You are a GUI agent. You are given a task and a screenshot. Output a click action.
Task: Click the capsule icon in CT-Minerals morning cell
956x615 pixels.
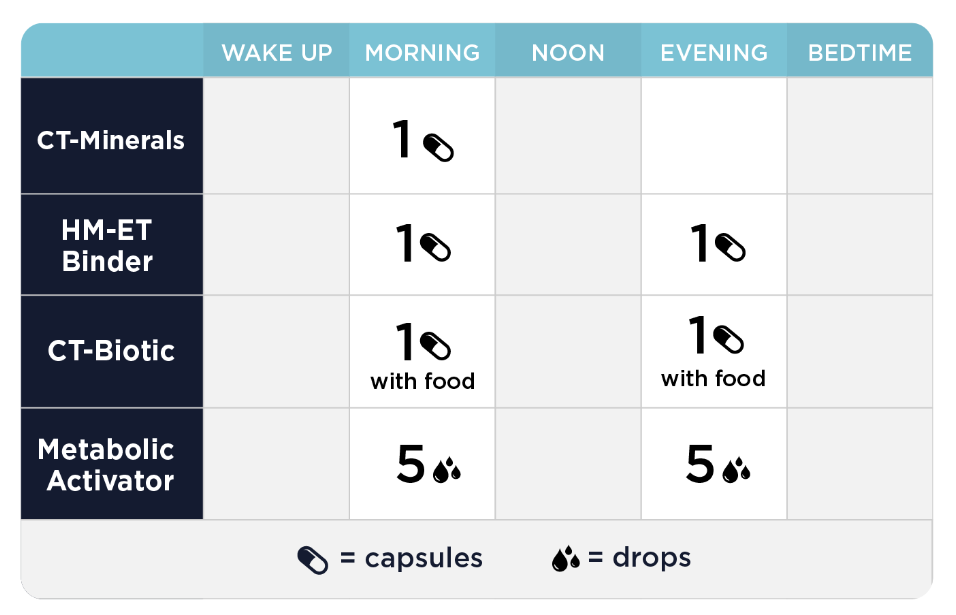point(438,147)
